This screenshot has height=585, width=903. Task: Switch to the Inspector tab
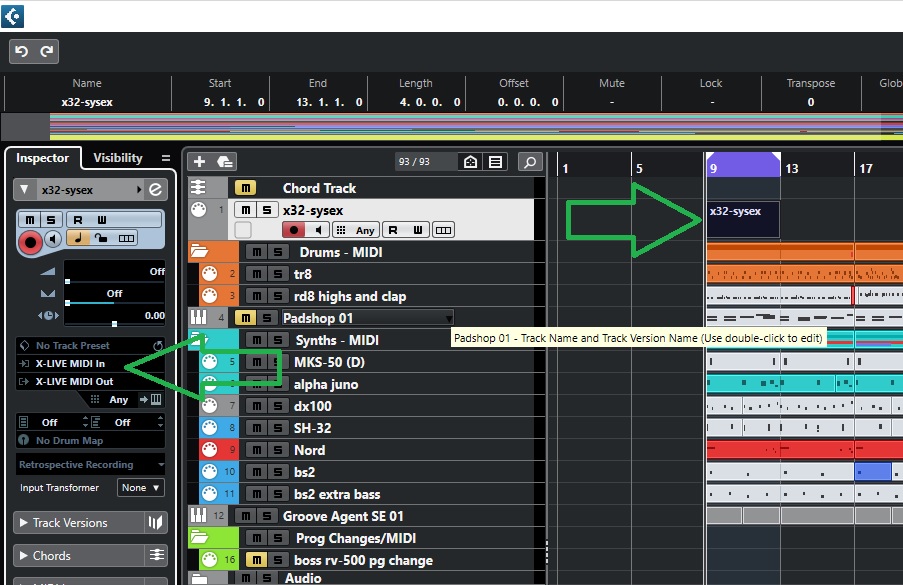pyautogui.click(x=43, y=158)
